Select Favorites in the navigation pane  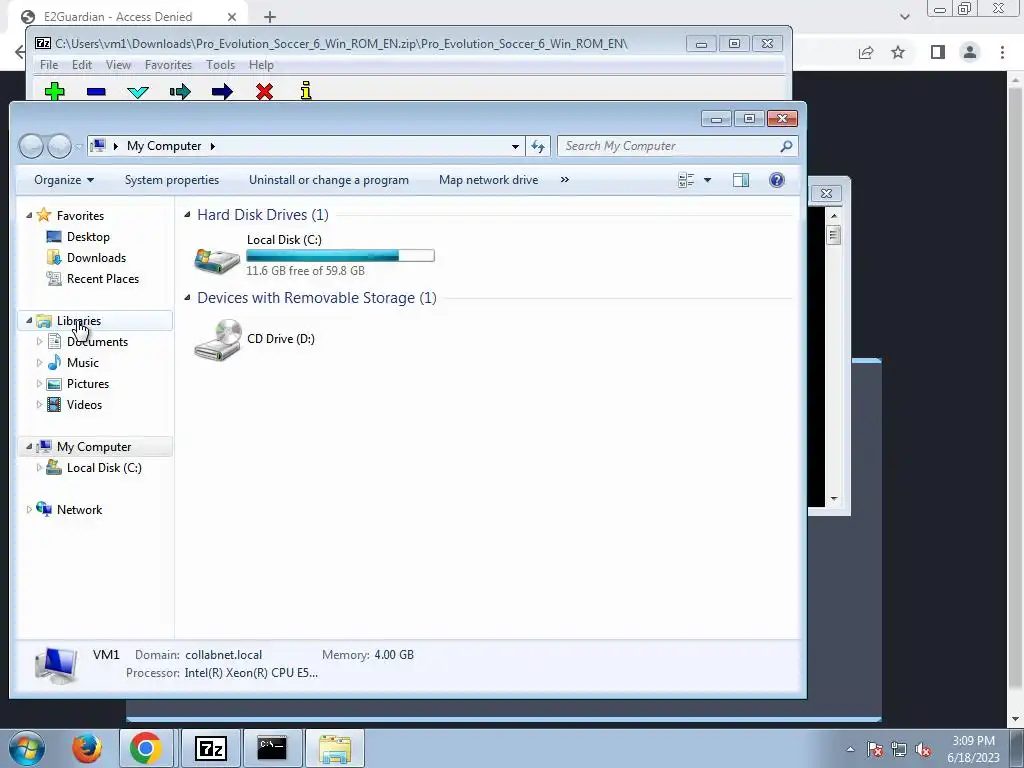pos(80,216)
